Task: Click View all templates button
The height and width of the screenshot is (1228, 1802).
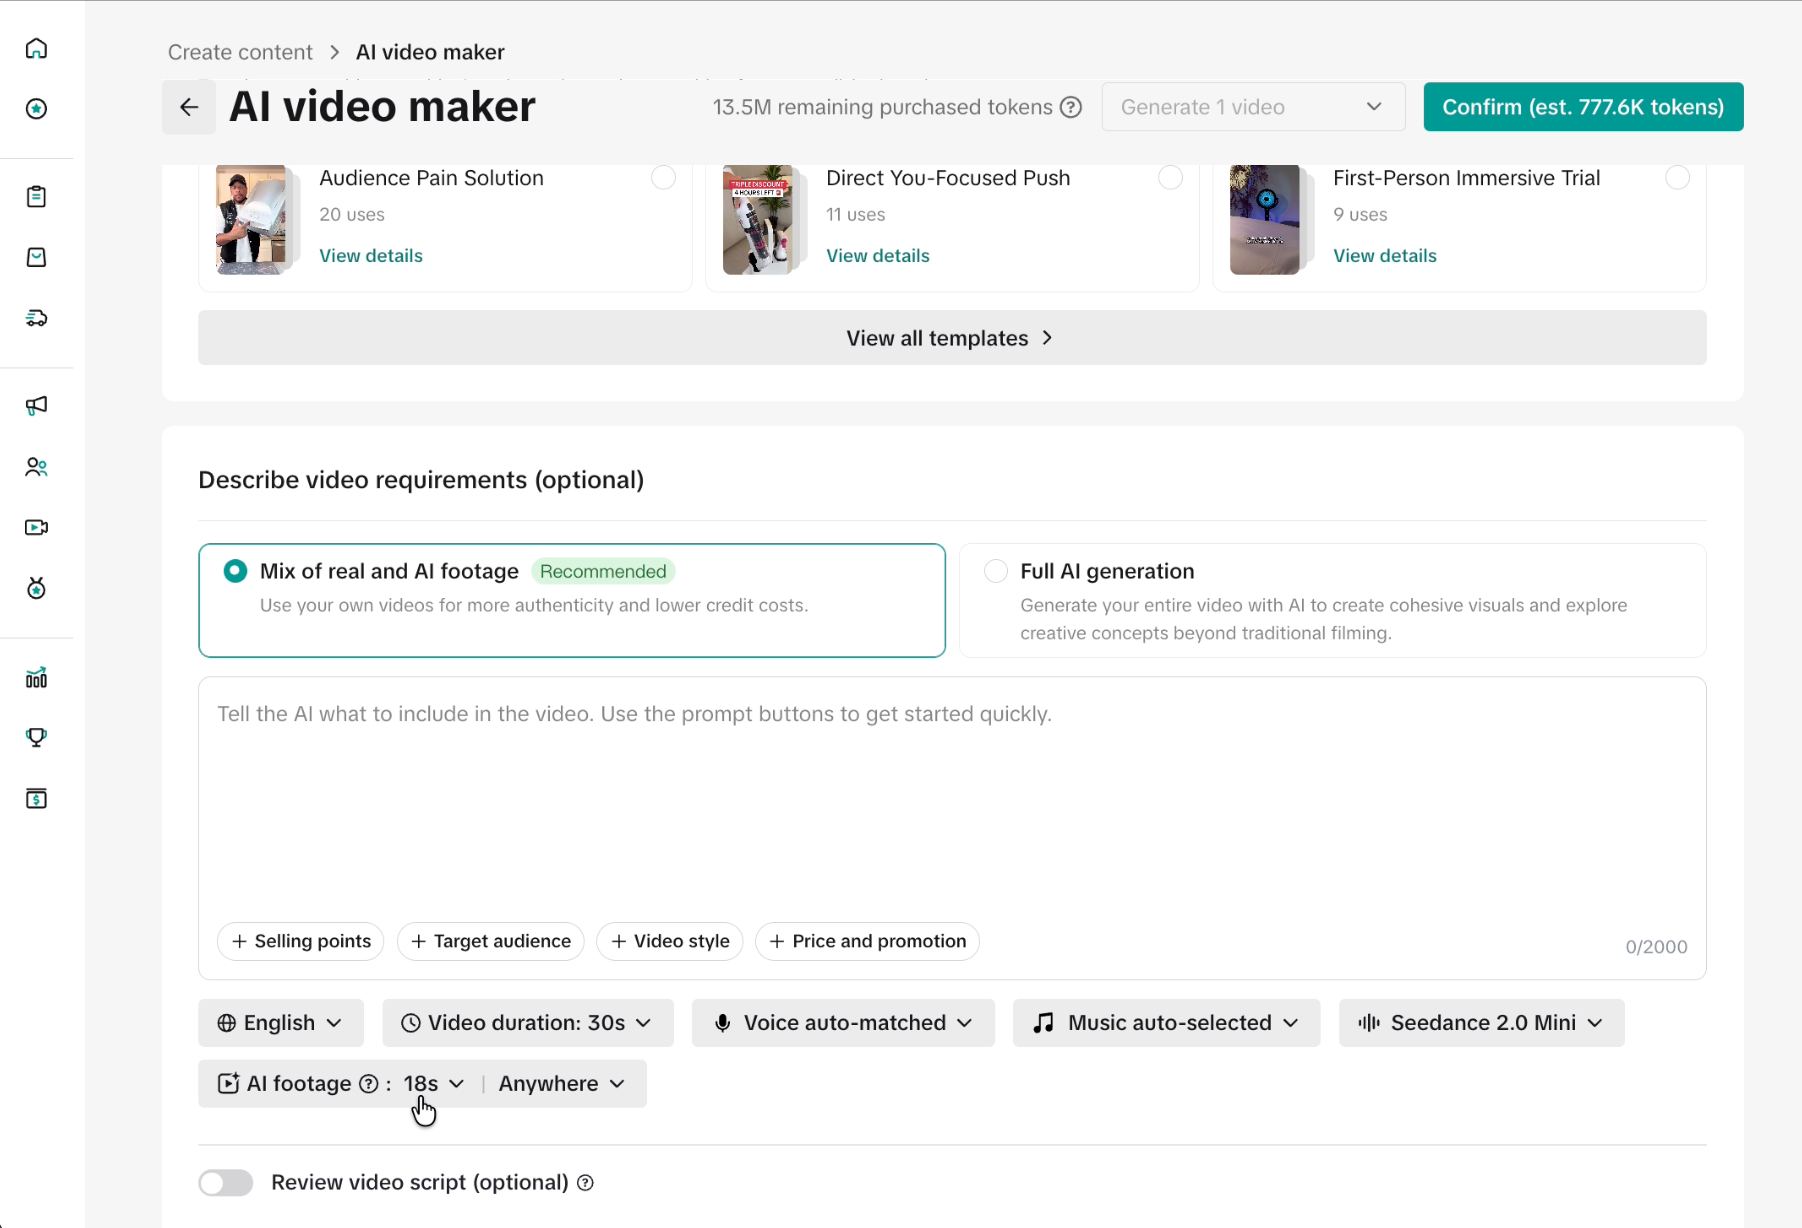Action: coord(952,338)
